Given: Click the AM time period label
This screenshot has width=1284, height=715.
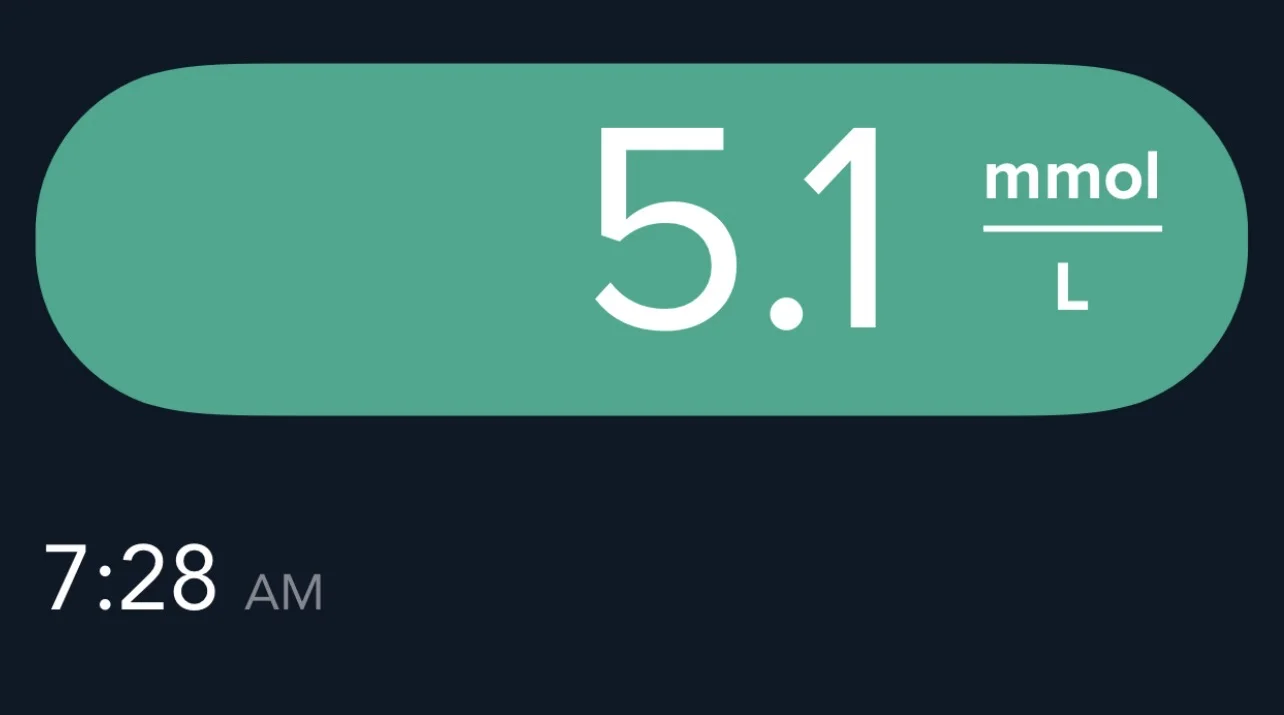Looking at the screenshot, I should click(284, 592).
